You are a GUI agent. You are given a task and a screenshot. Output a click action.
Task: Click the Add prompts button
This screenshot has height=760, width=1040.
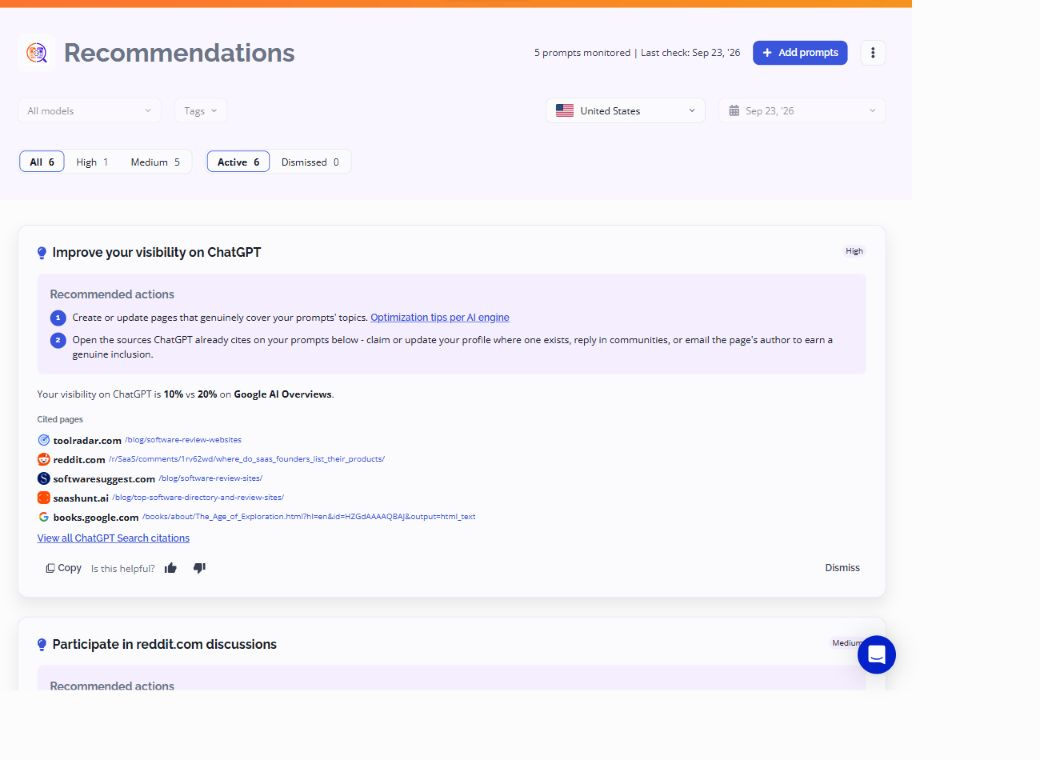[799, 52]
